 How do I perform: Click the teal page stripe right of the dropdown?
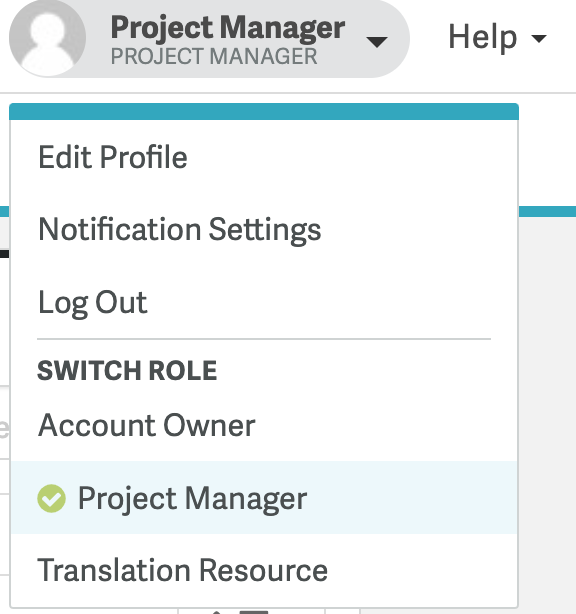547,211
